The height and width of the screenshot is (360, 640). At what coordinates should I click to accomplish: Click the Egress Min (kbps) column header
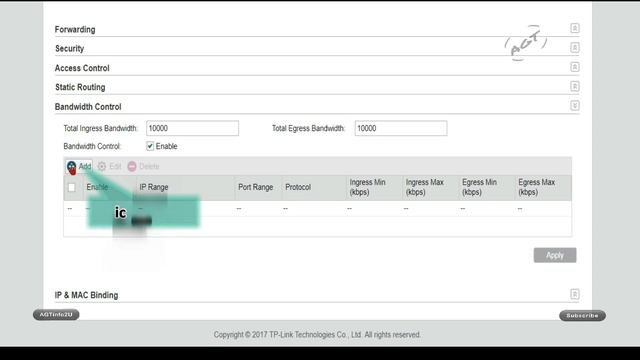[479, 187]
